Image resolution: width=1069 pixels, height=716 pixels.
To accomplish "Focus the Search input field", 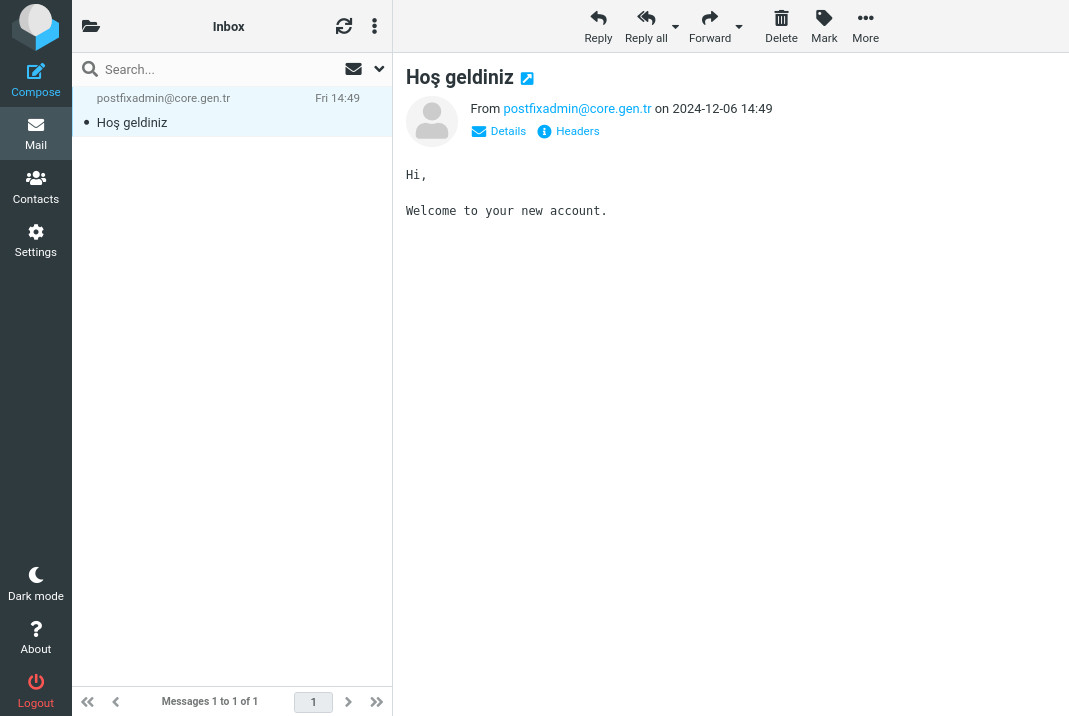I will tap(218, 70).
